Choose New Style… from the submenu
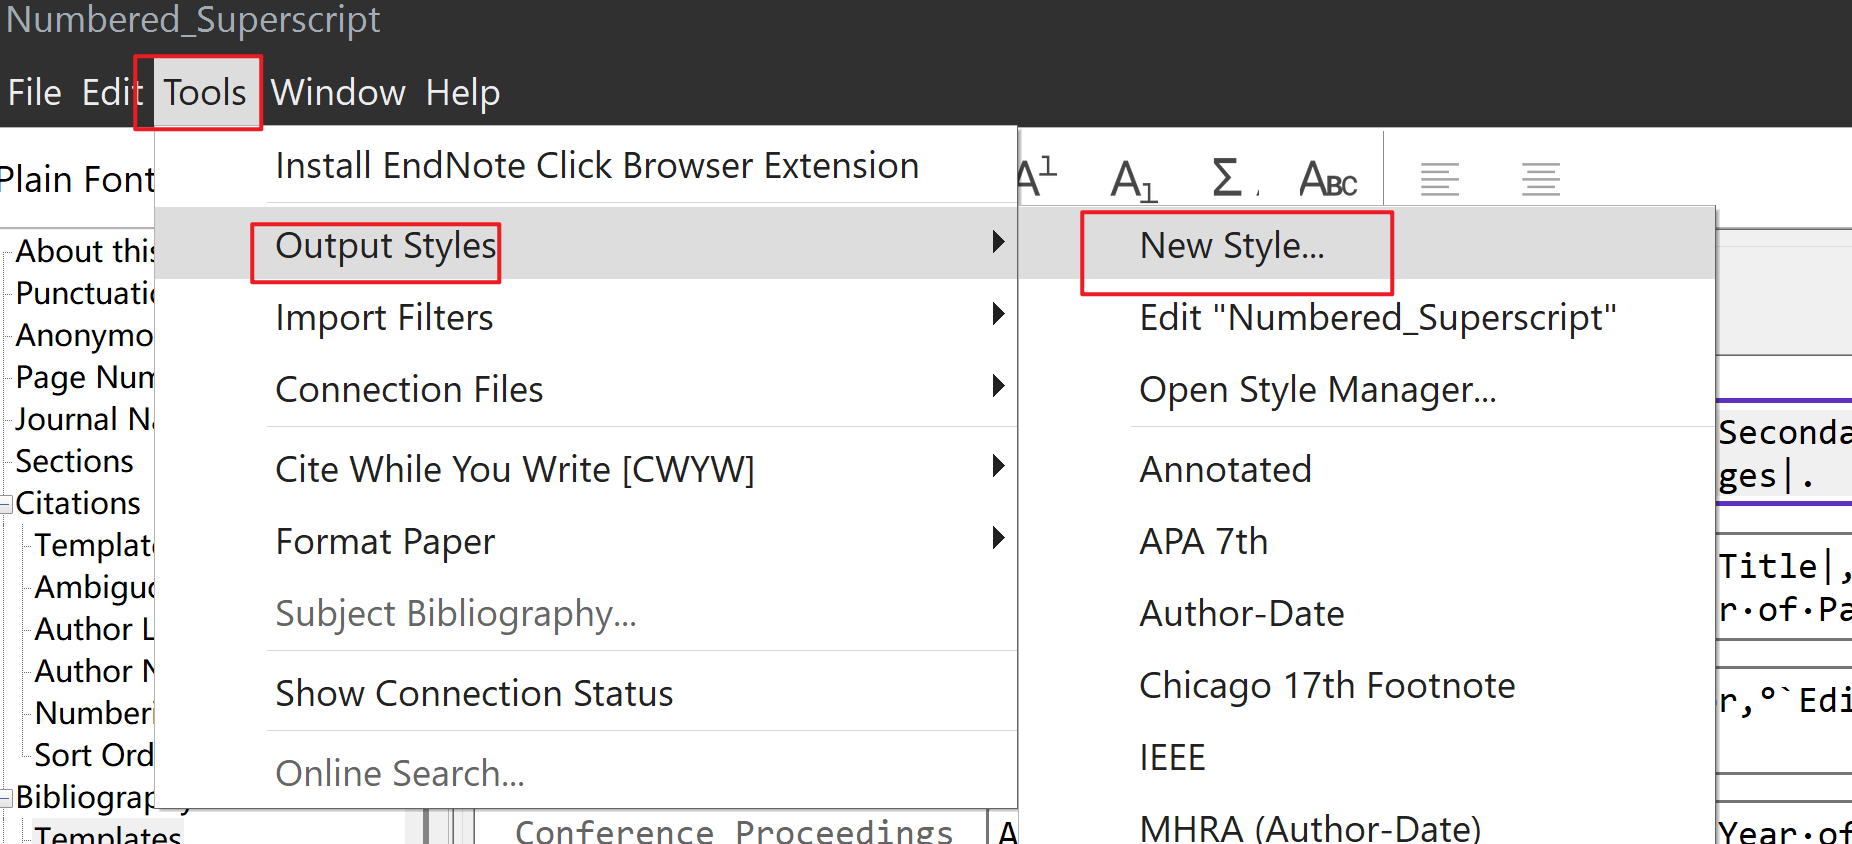The width and height of the screenshot is (1852, 844). pos(1232,246)
